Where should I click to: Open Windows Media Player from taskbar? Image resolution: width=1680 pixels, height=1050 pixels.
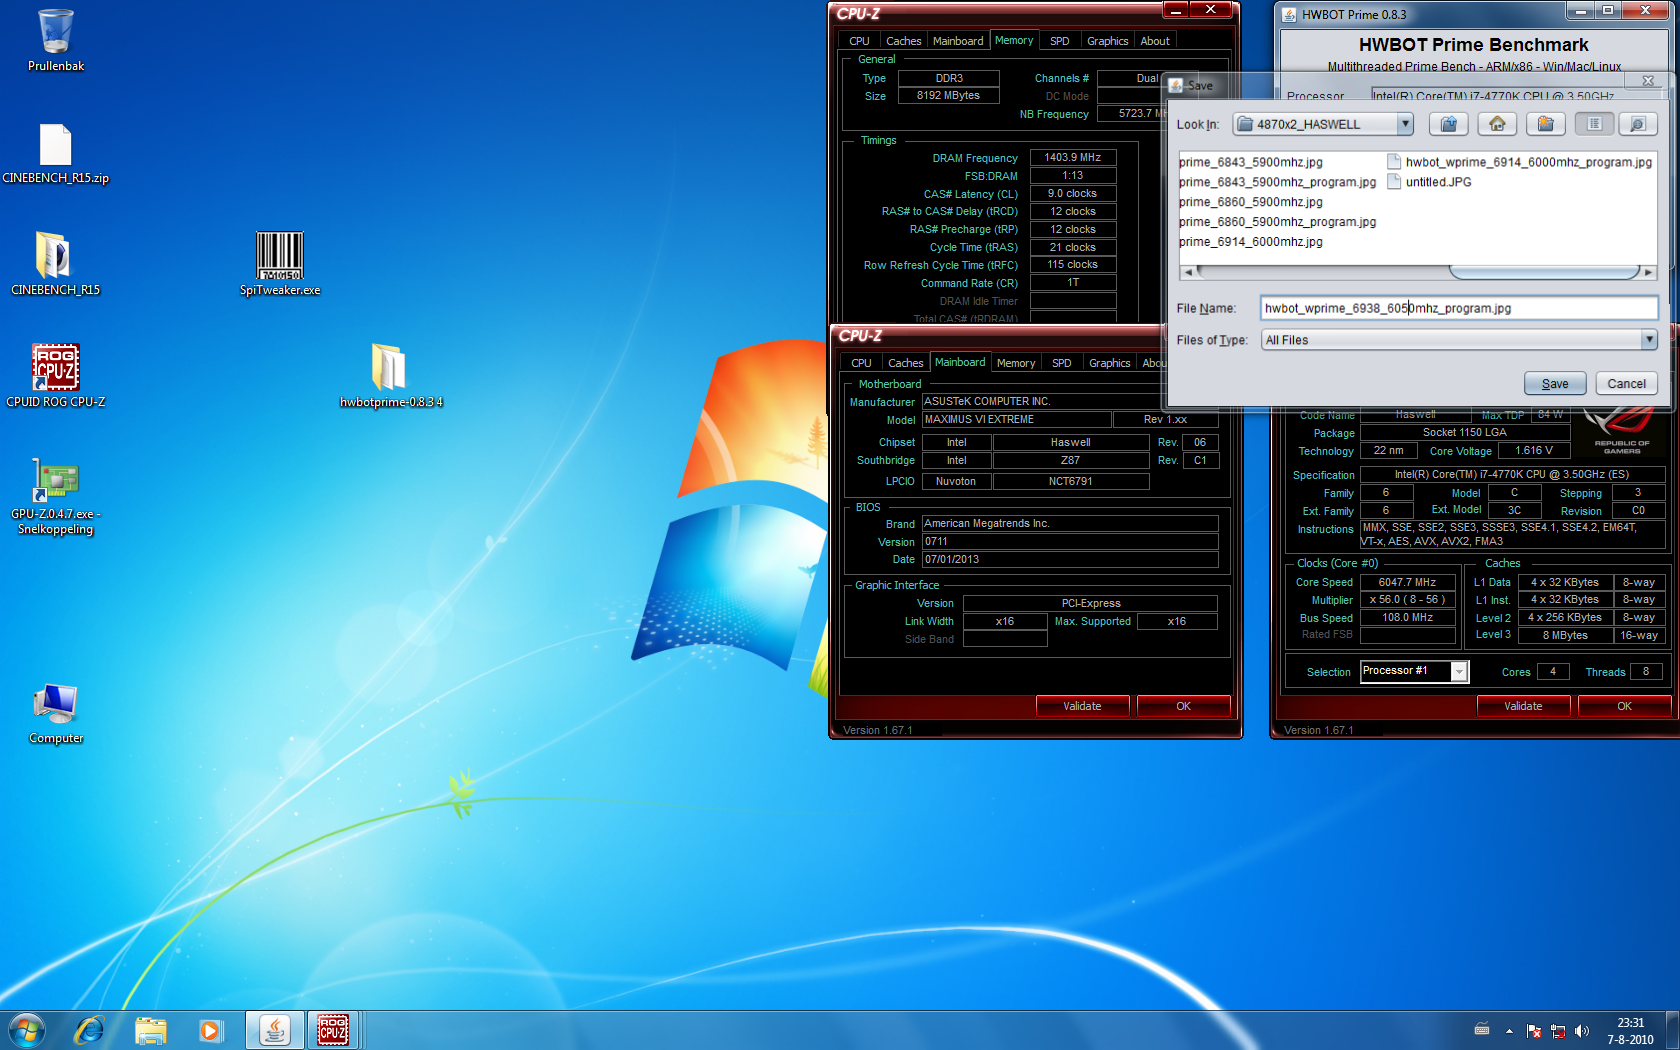pyautogui.click(x=210, y=1030)
